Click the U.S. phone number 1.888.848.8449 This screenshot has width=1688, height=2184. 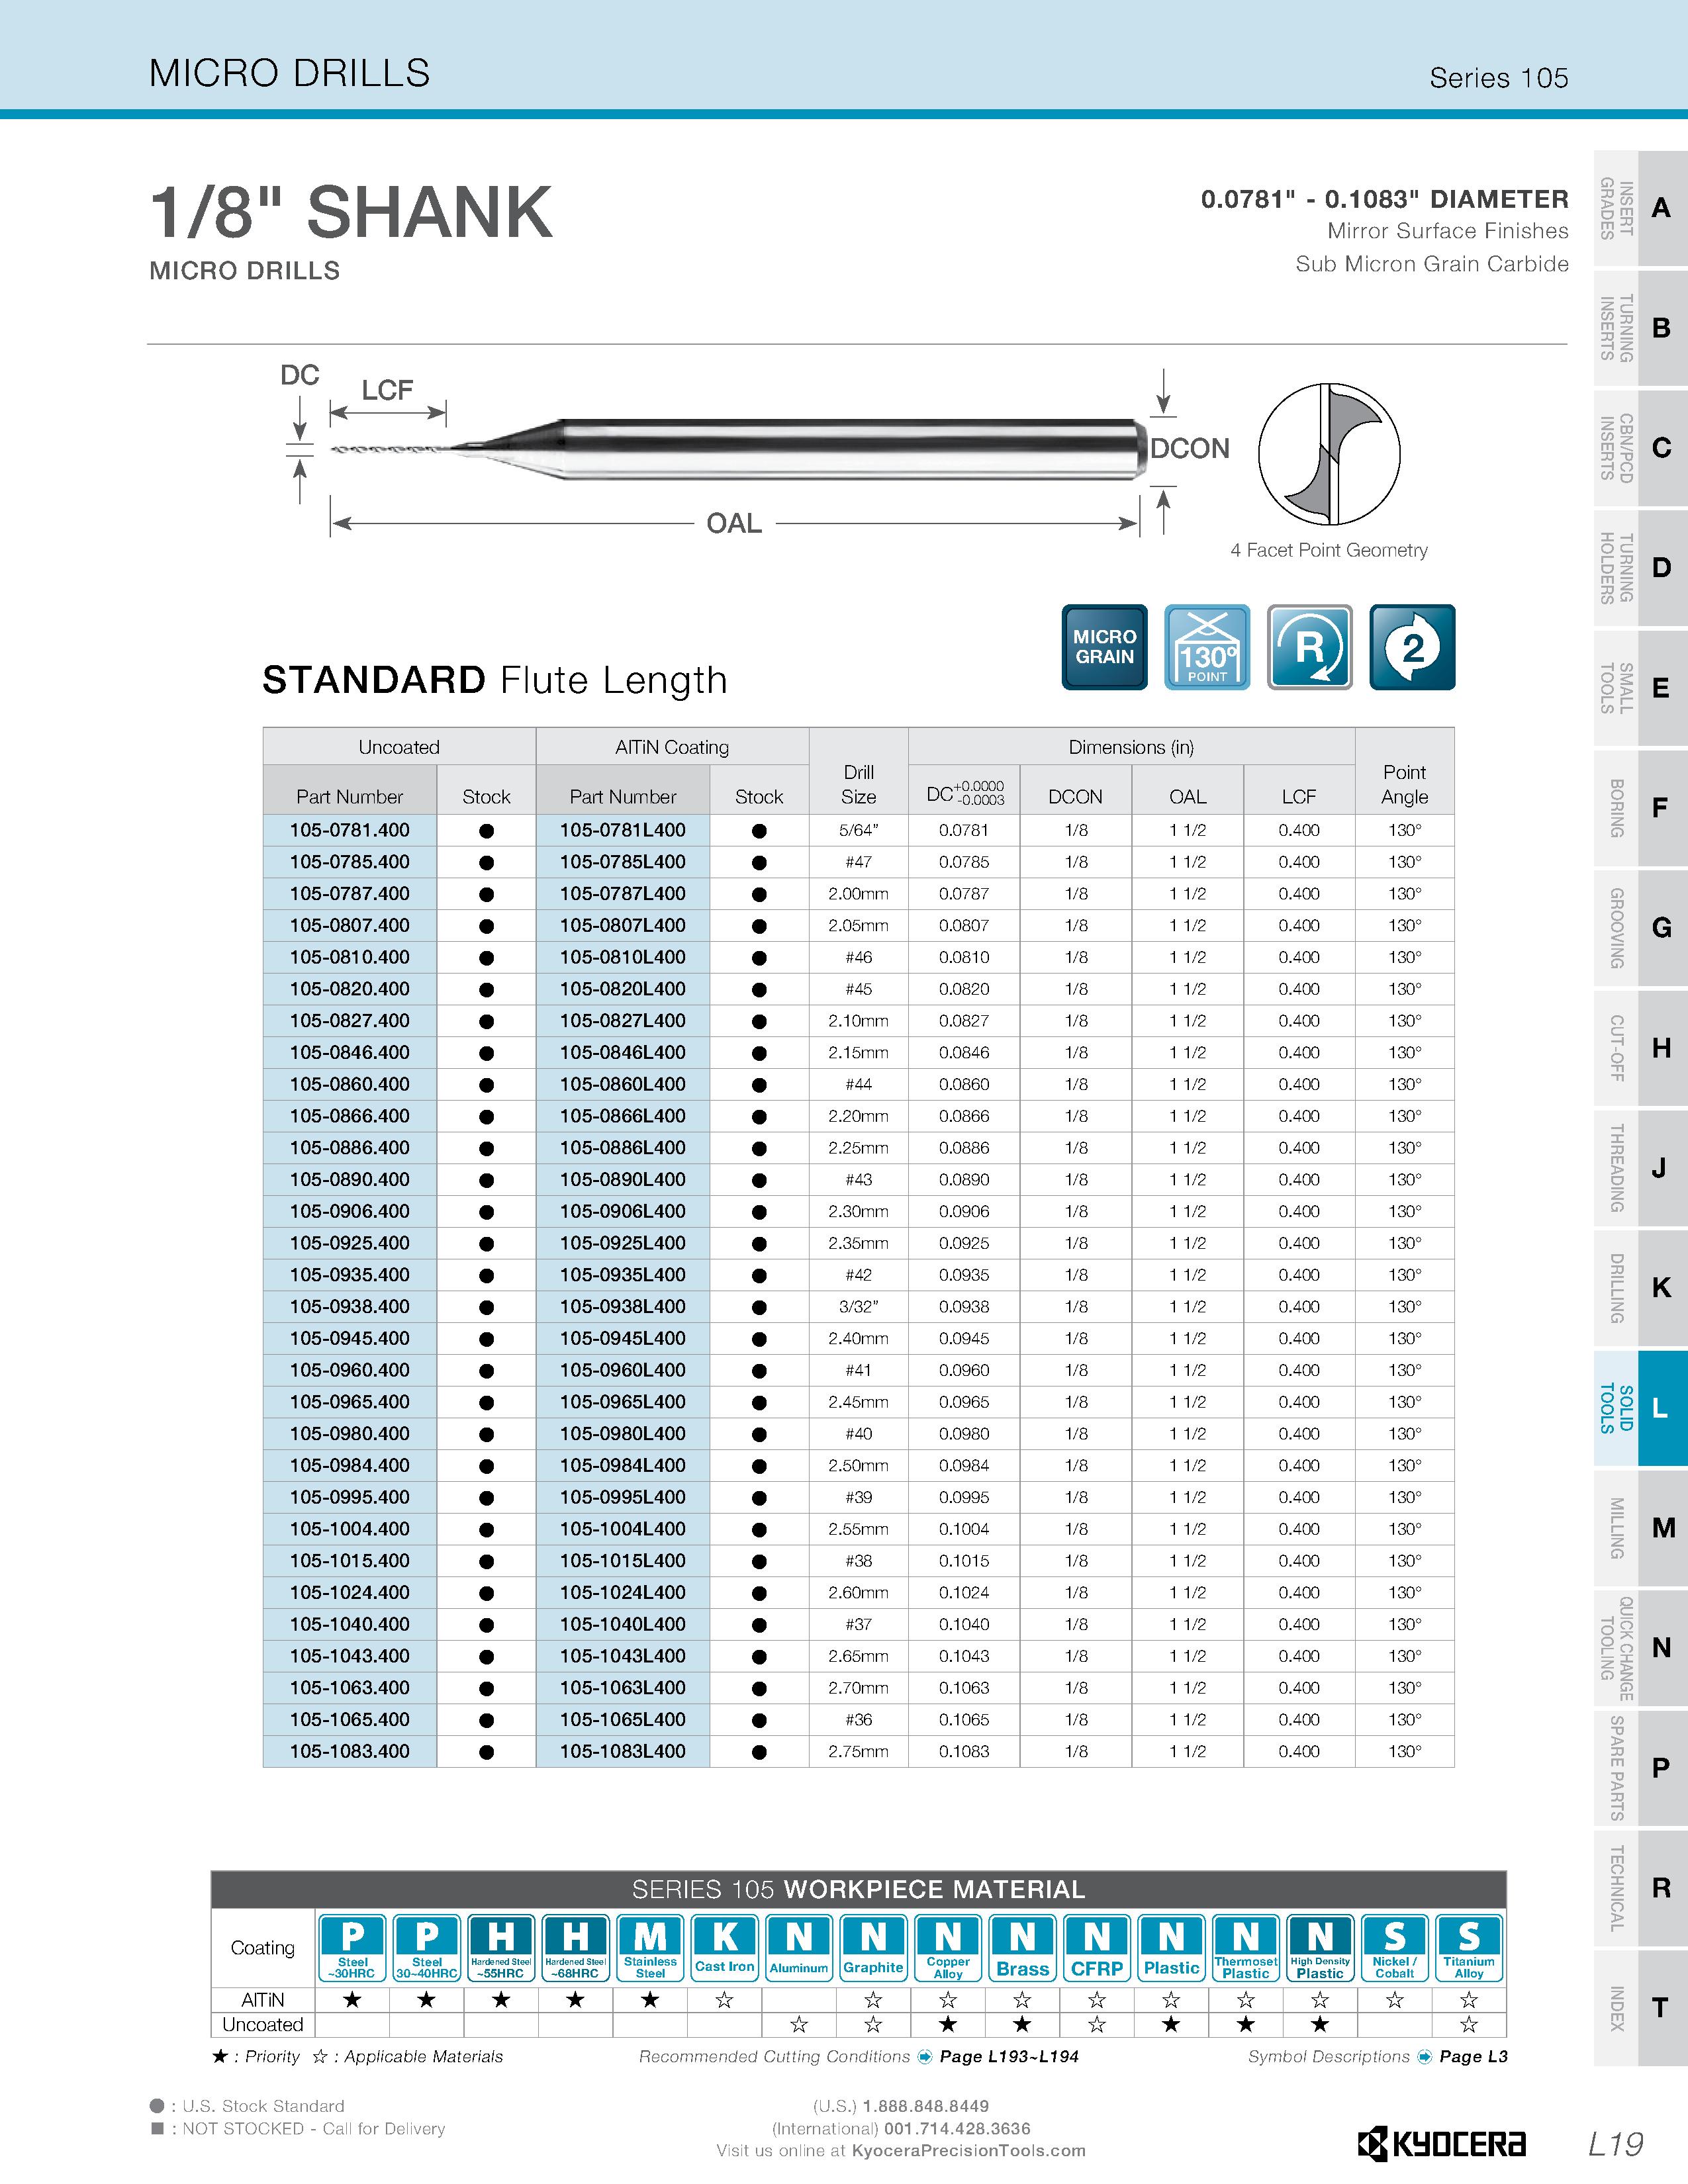pyautogui.click(x=925, y=2106)
